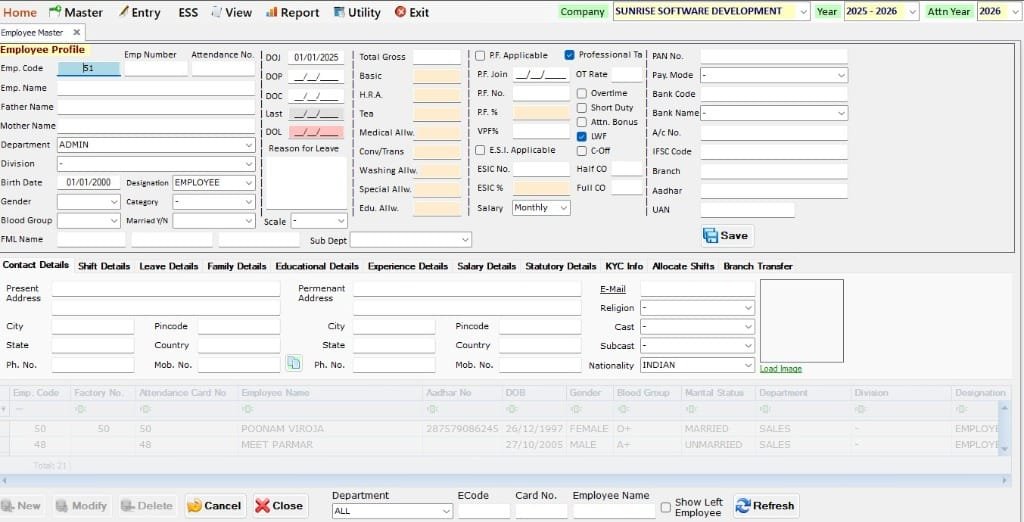Click the Cancel button
This screenshot has width=1024, height=522.
coord(214,506)
